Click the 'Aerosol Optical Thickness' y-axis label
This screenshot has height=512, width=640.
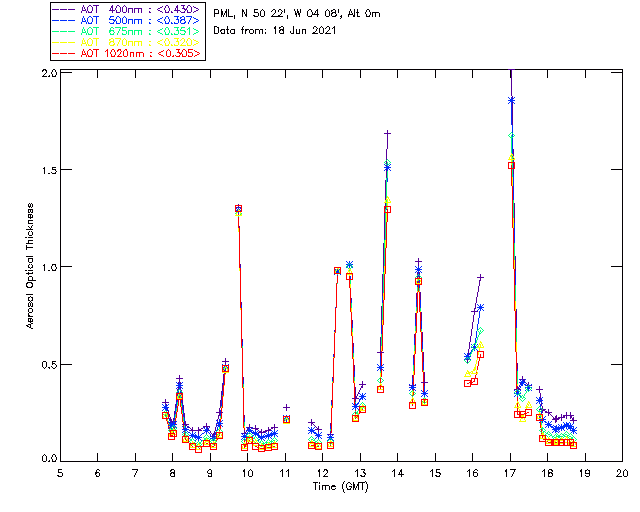point(31,266)
